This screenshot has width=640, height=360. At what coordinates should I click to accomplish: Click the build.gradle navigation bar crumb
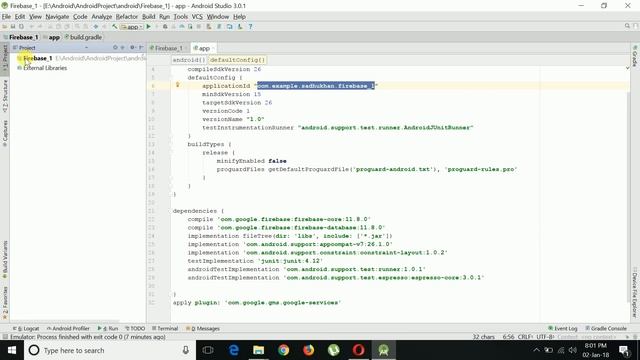pos(83,37)
